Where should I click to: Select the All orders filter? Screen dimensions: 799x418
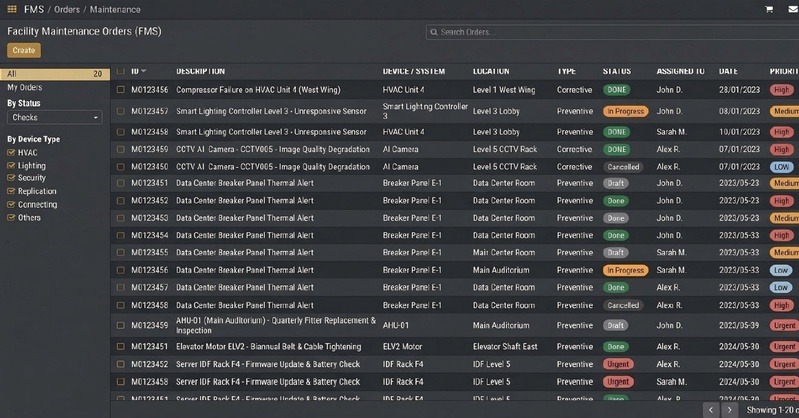click(x=55, y=74)
